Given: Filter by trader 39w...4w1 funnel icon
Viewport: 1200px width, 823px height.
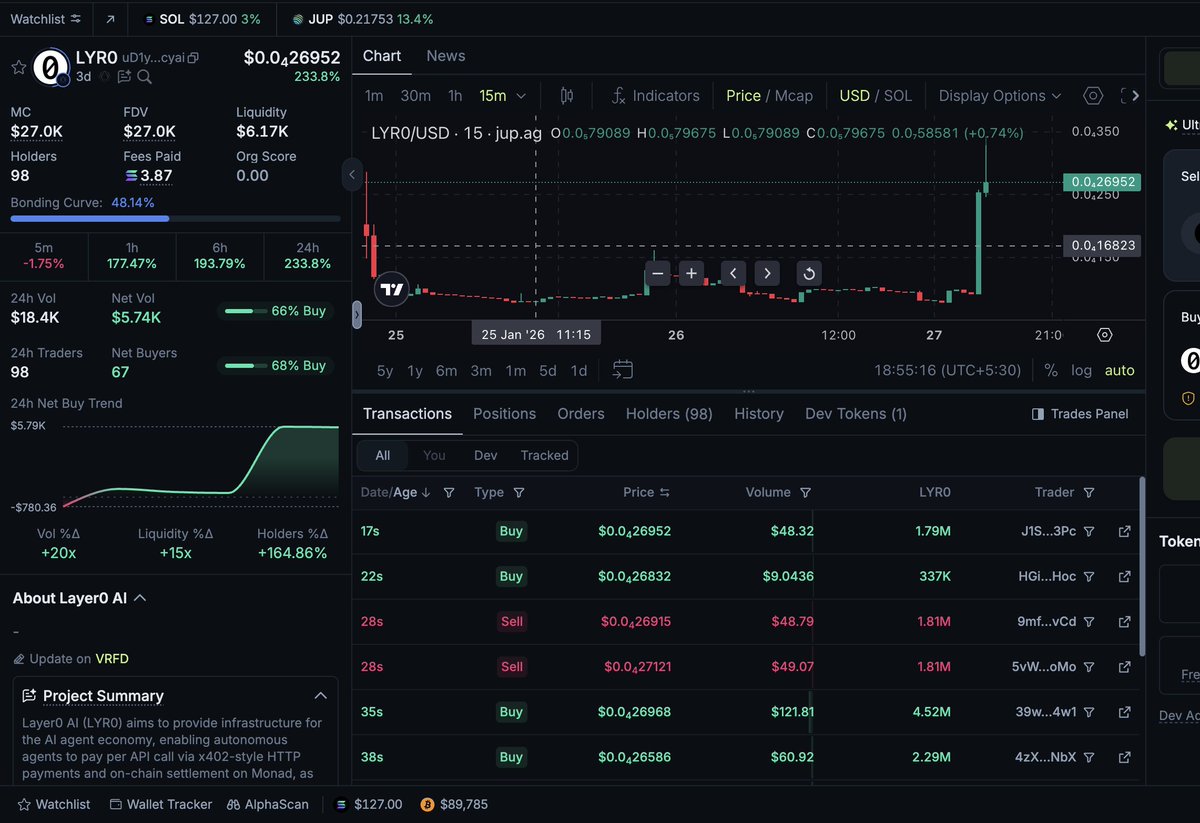Looking at the screenshot, I should click(x=1089, y=712).
